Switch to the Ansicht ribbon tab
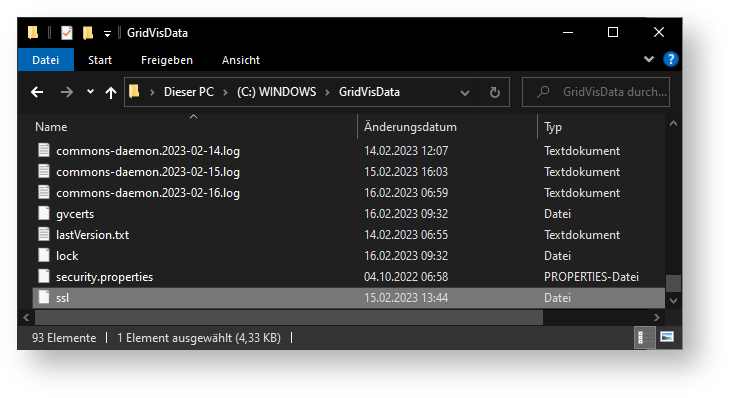Viewport: 731px width, 398px height. pos(241,60)
